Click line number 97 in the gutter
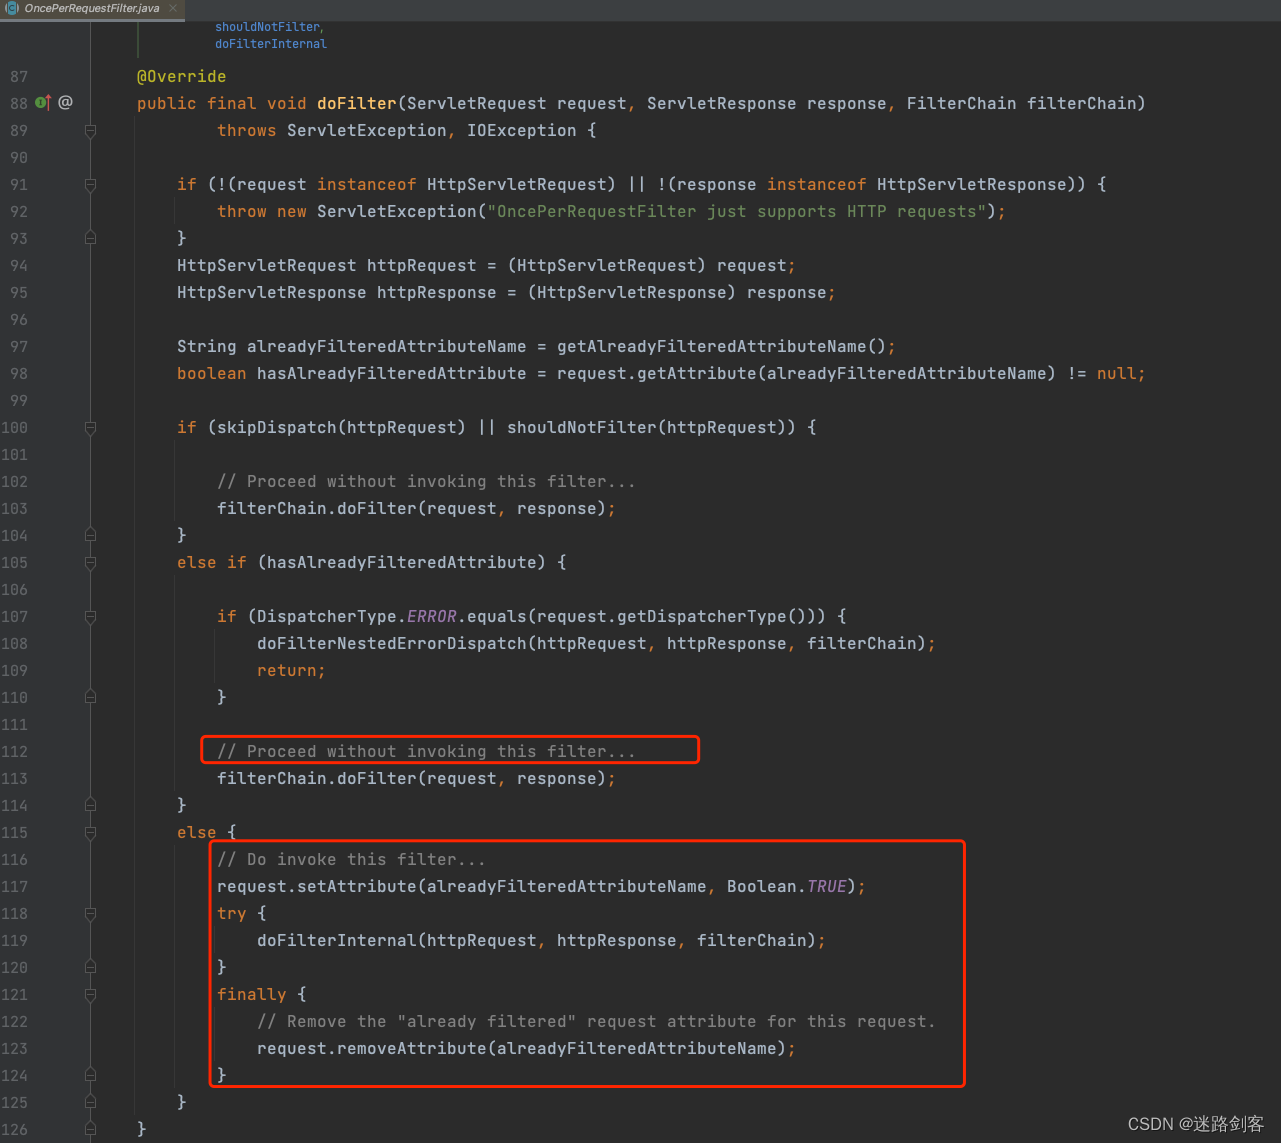The height and width of the screenshot is (1143, 1281). (x=19, y=346)
